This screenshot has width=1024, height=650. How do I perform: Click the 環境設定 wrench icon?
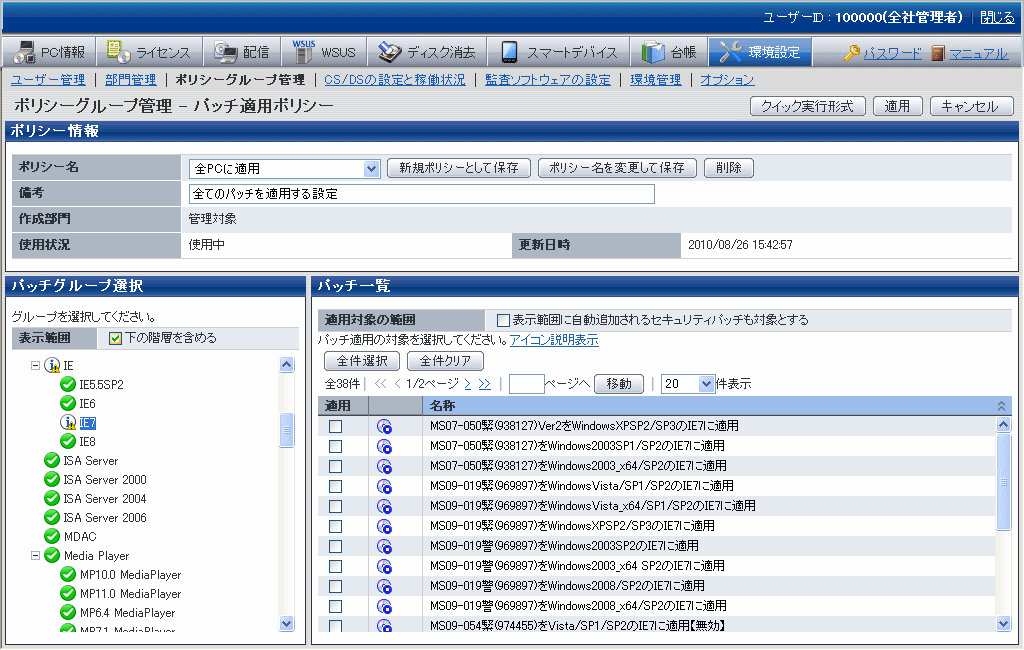pos(731,52)
